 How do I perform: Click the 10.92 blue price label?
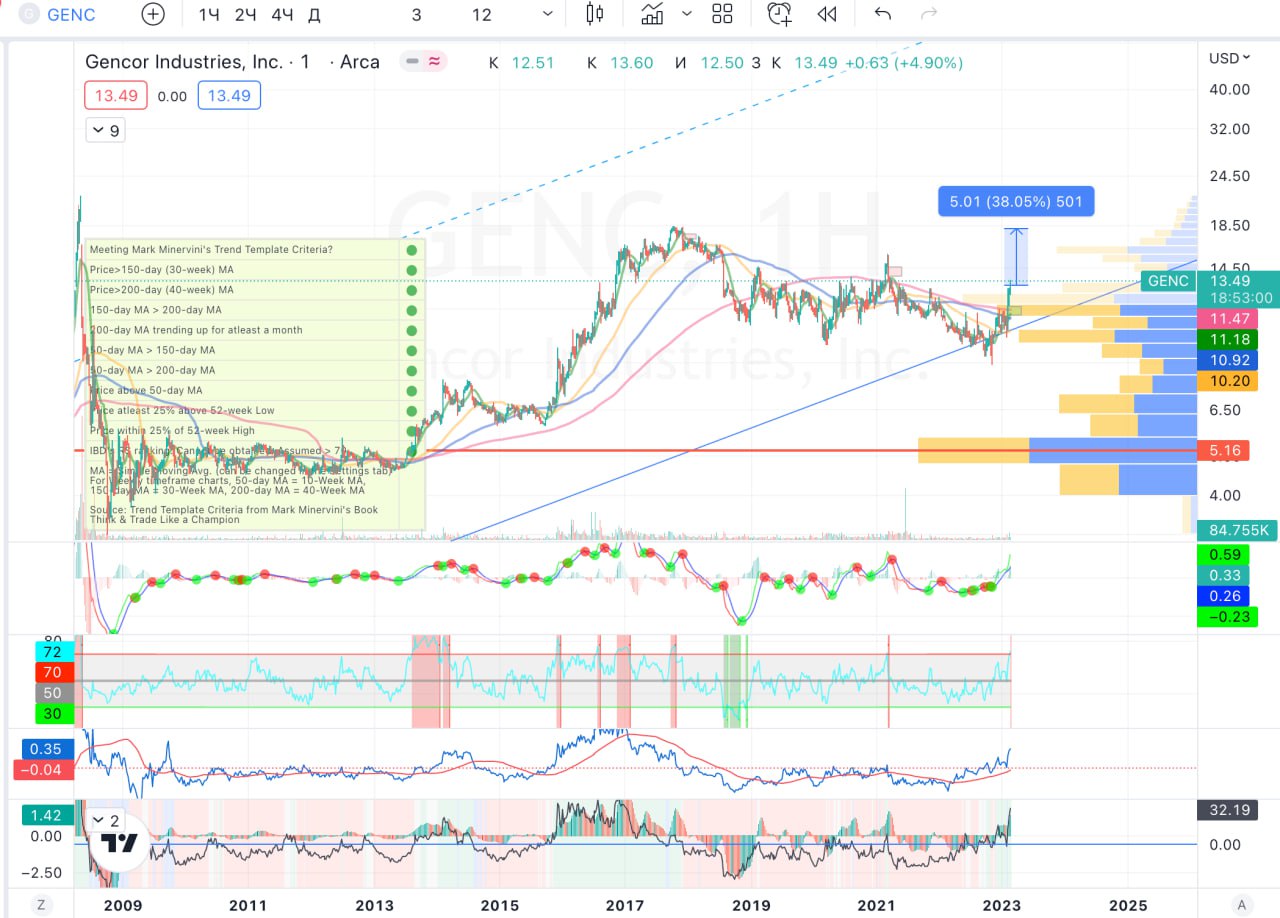pos(1226,360)
